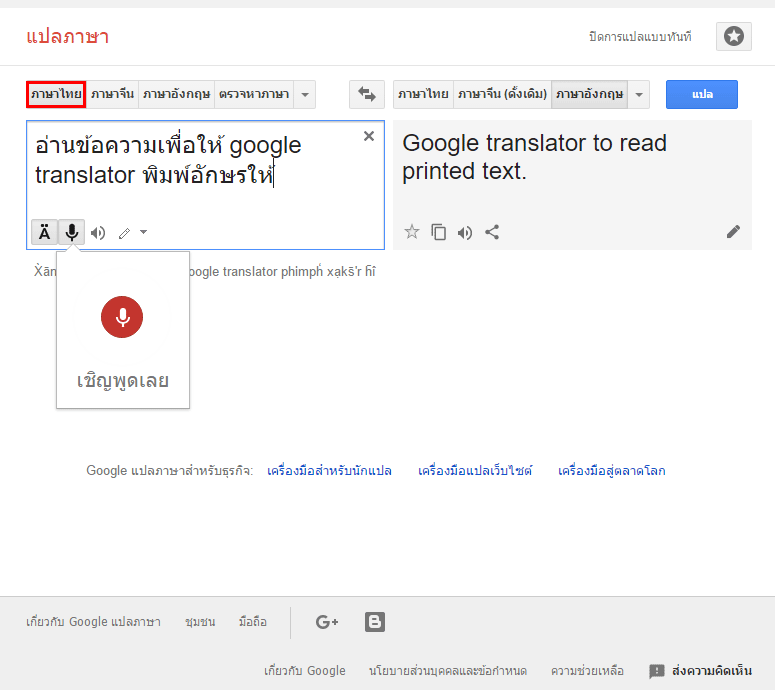
Task: Open the ชุมชน community link
Action: pyautogui.click(x=200, y=622)
